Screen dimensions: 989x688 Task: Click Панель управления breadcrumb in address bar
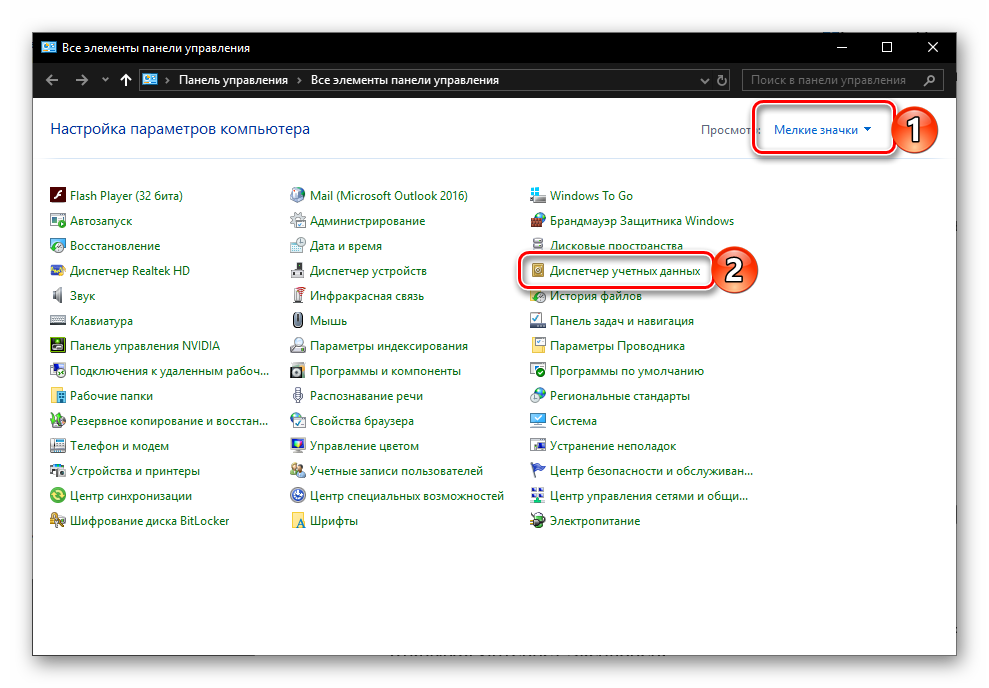pos(233,80)
